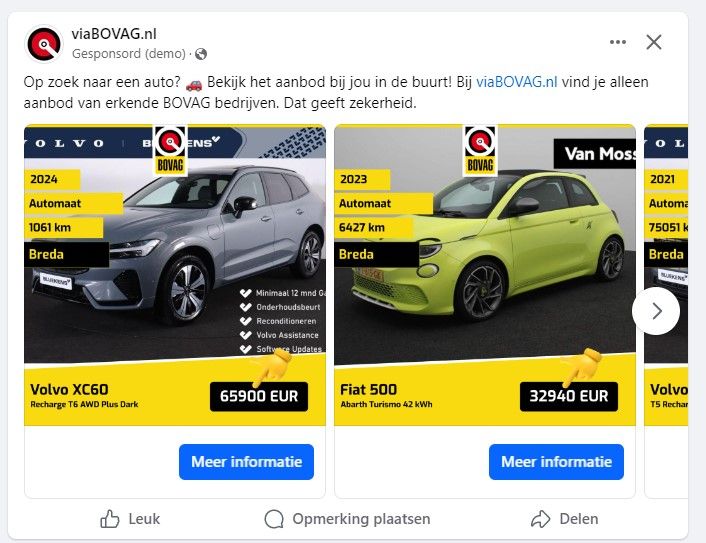The width and height of the screenshot is (706, 543).
Task: Click the viaBOVAG.nl profile logo
Action: click(x=44, y=44)
